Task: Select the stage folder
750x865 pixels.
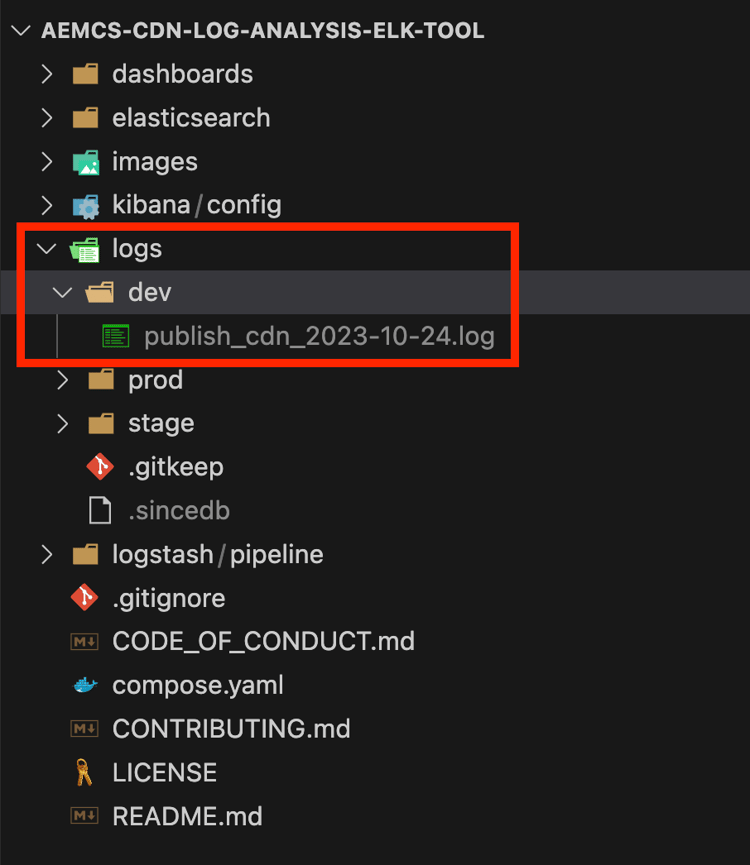Action: pos(161,424)
